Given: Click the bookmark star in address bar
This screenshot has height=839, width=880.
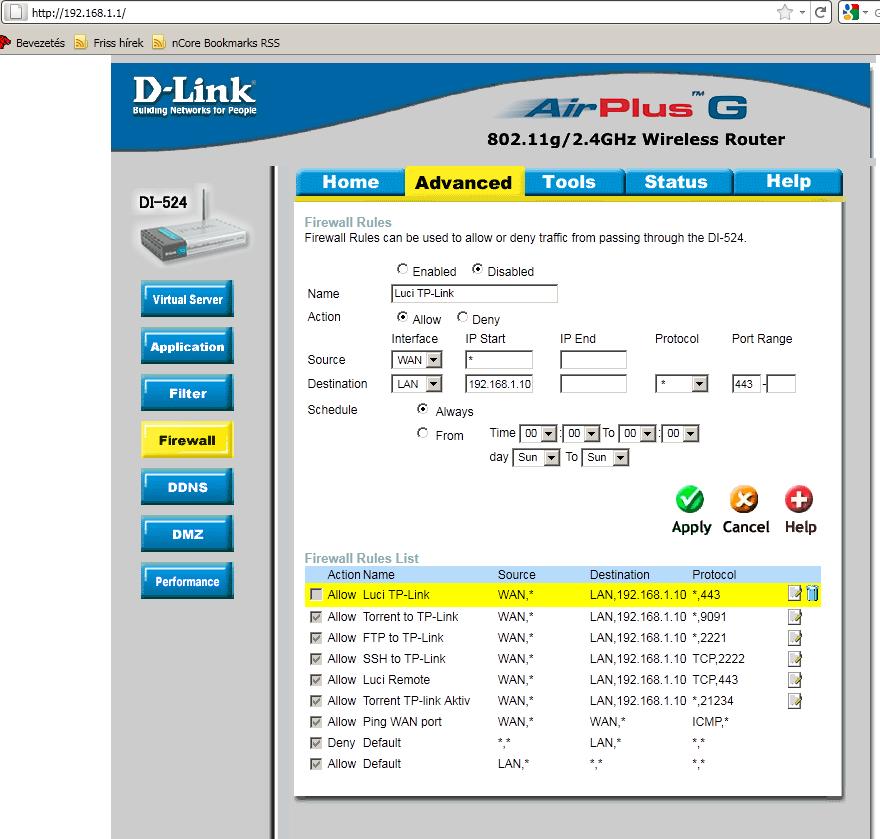Looking at the screenshot, I should click(785, 12).
